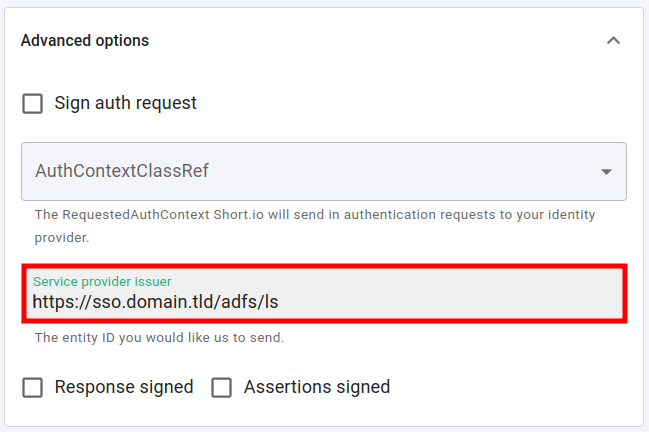Image resolution: width=649 pixels, height=432 pixels.
Task: Place cursor after /adfs/ls in issuer field
Action: pyautogui.click(x=277, y=300)
